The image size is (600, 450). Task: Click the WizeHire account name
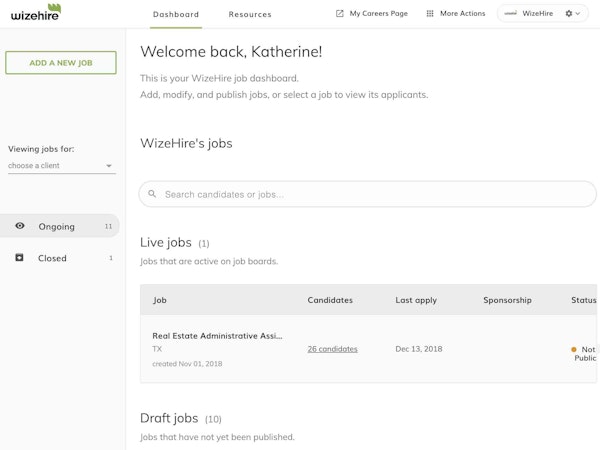(x=538, y=14)
